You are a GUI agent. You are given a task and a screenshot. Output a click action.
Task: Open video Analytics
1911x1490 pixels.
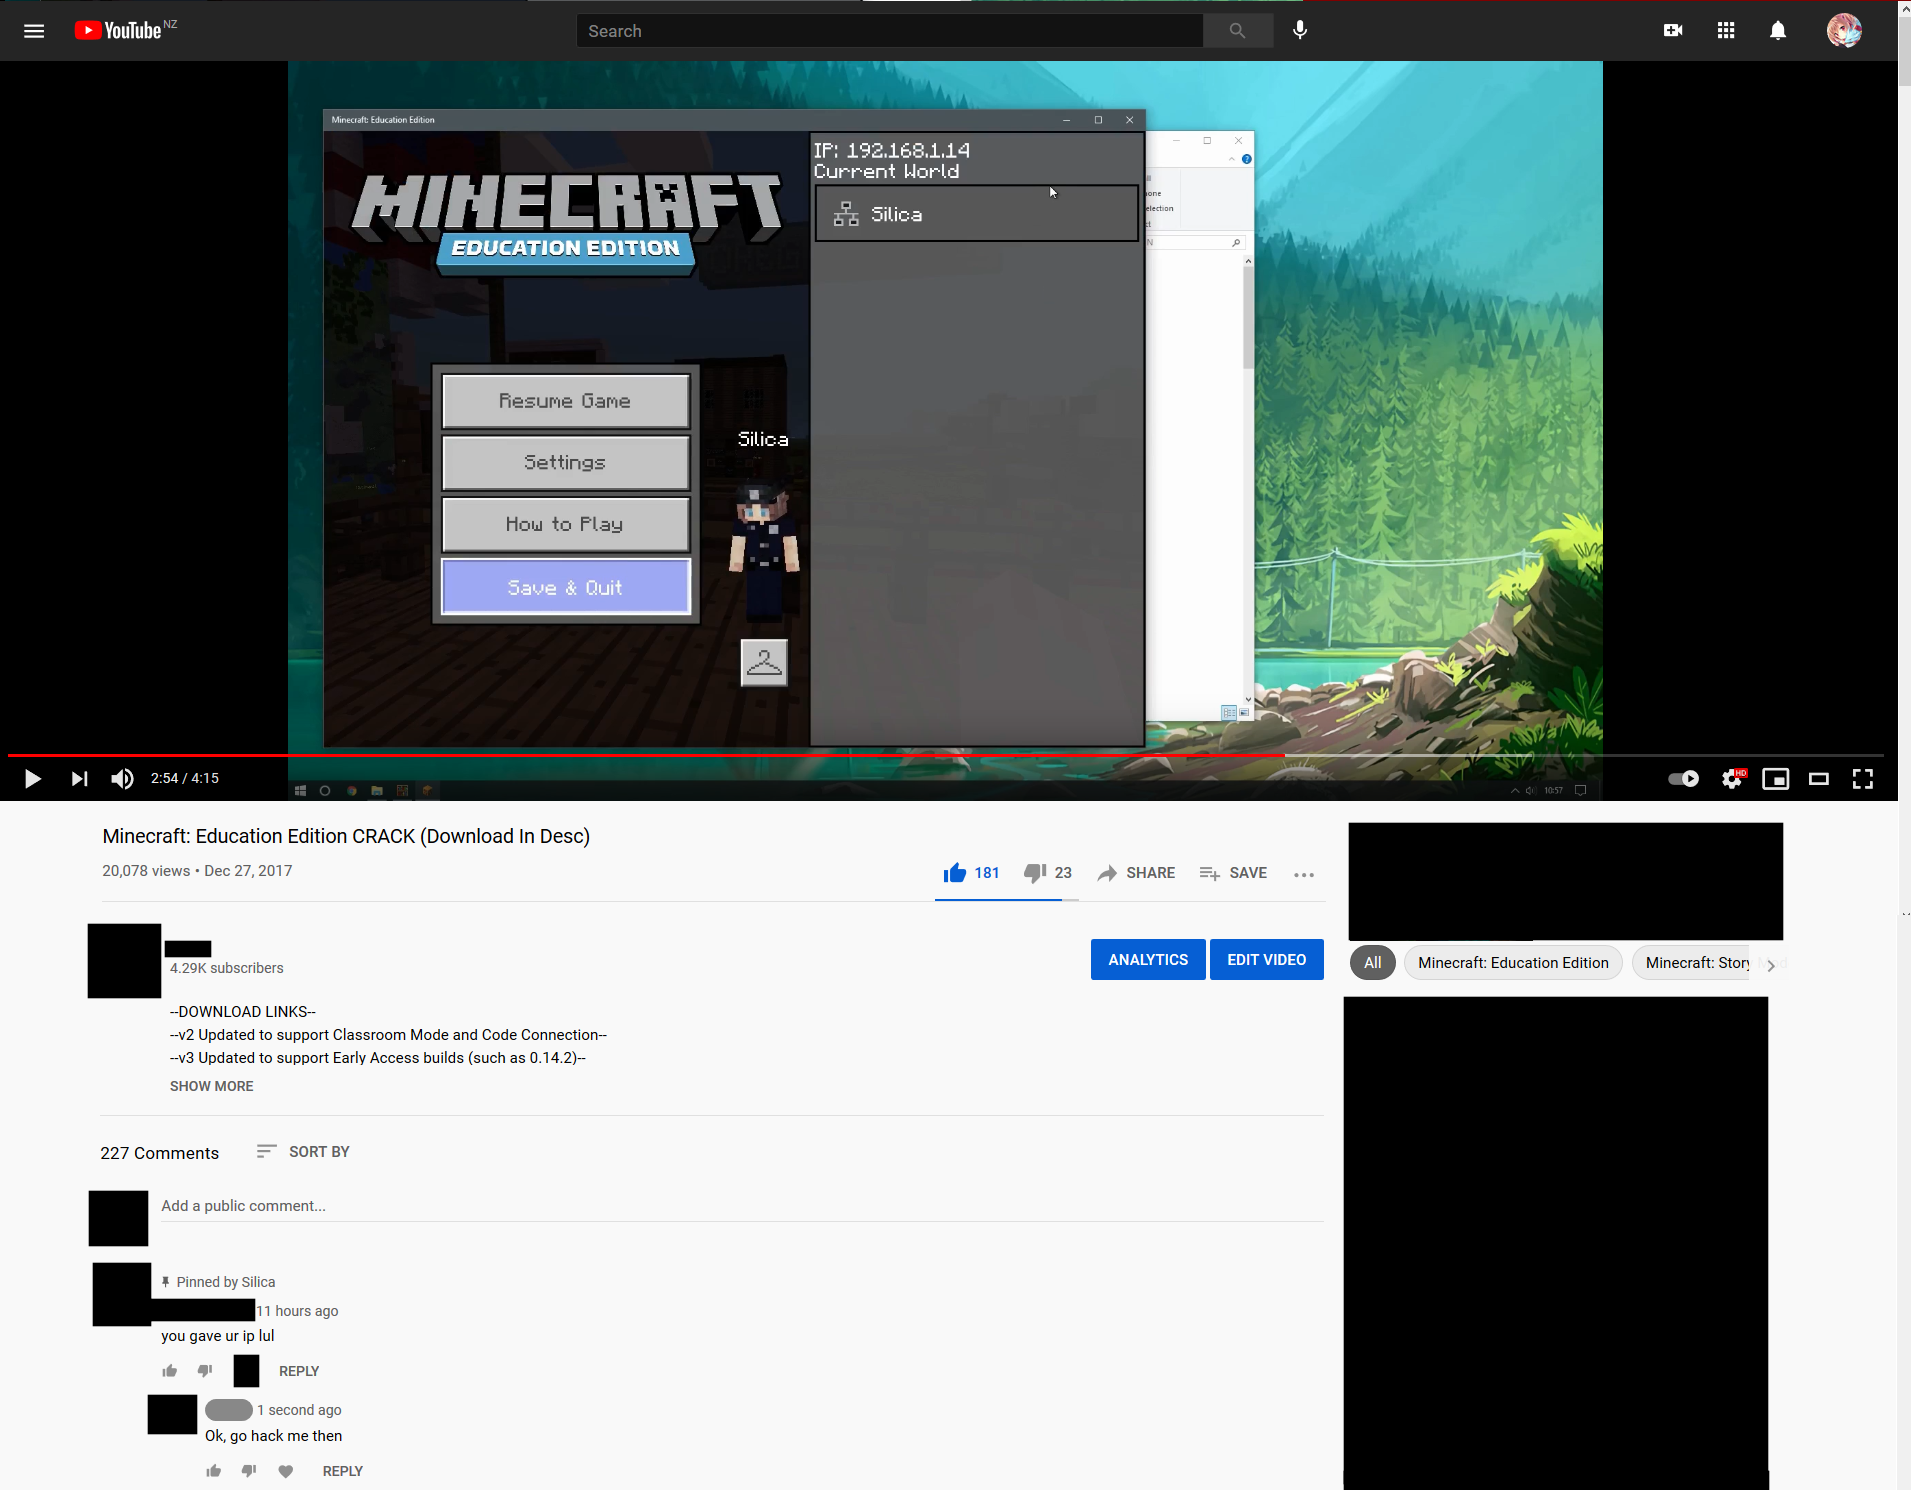click(x=1148, y=959)
